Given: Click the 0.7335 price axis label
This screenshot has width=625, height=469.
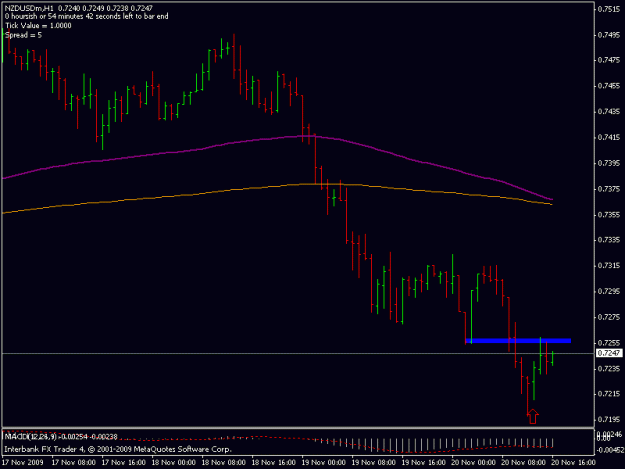Looking at the screenshot, I should [609, 240].
